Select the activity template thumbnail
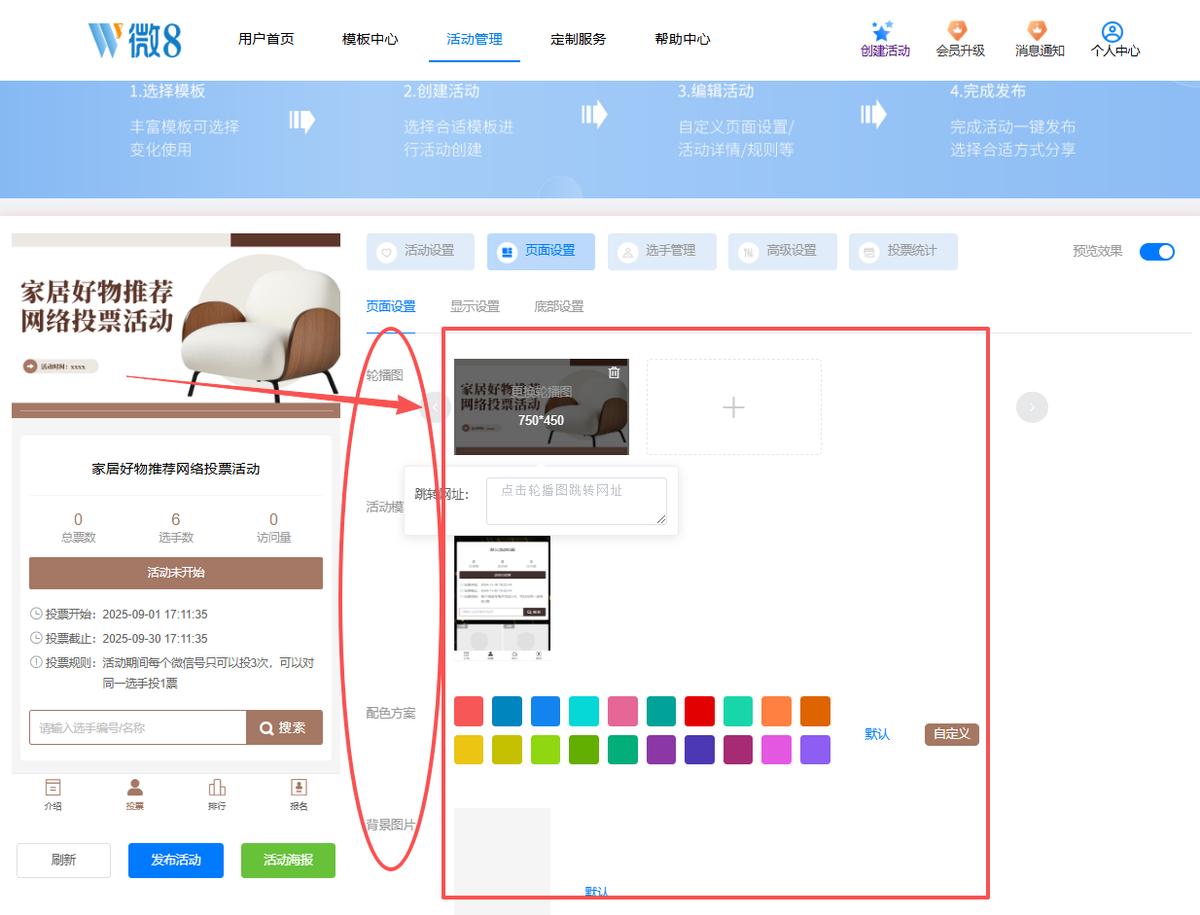The width and height of the screenshot is (1200, 915). pos(502,598)
